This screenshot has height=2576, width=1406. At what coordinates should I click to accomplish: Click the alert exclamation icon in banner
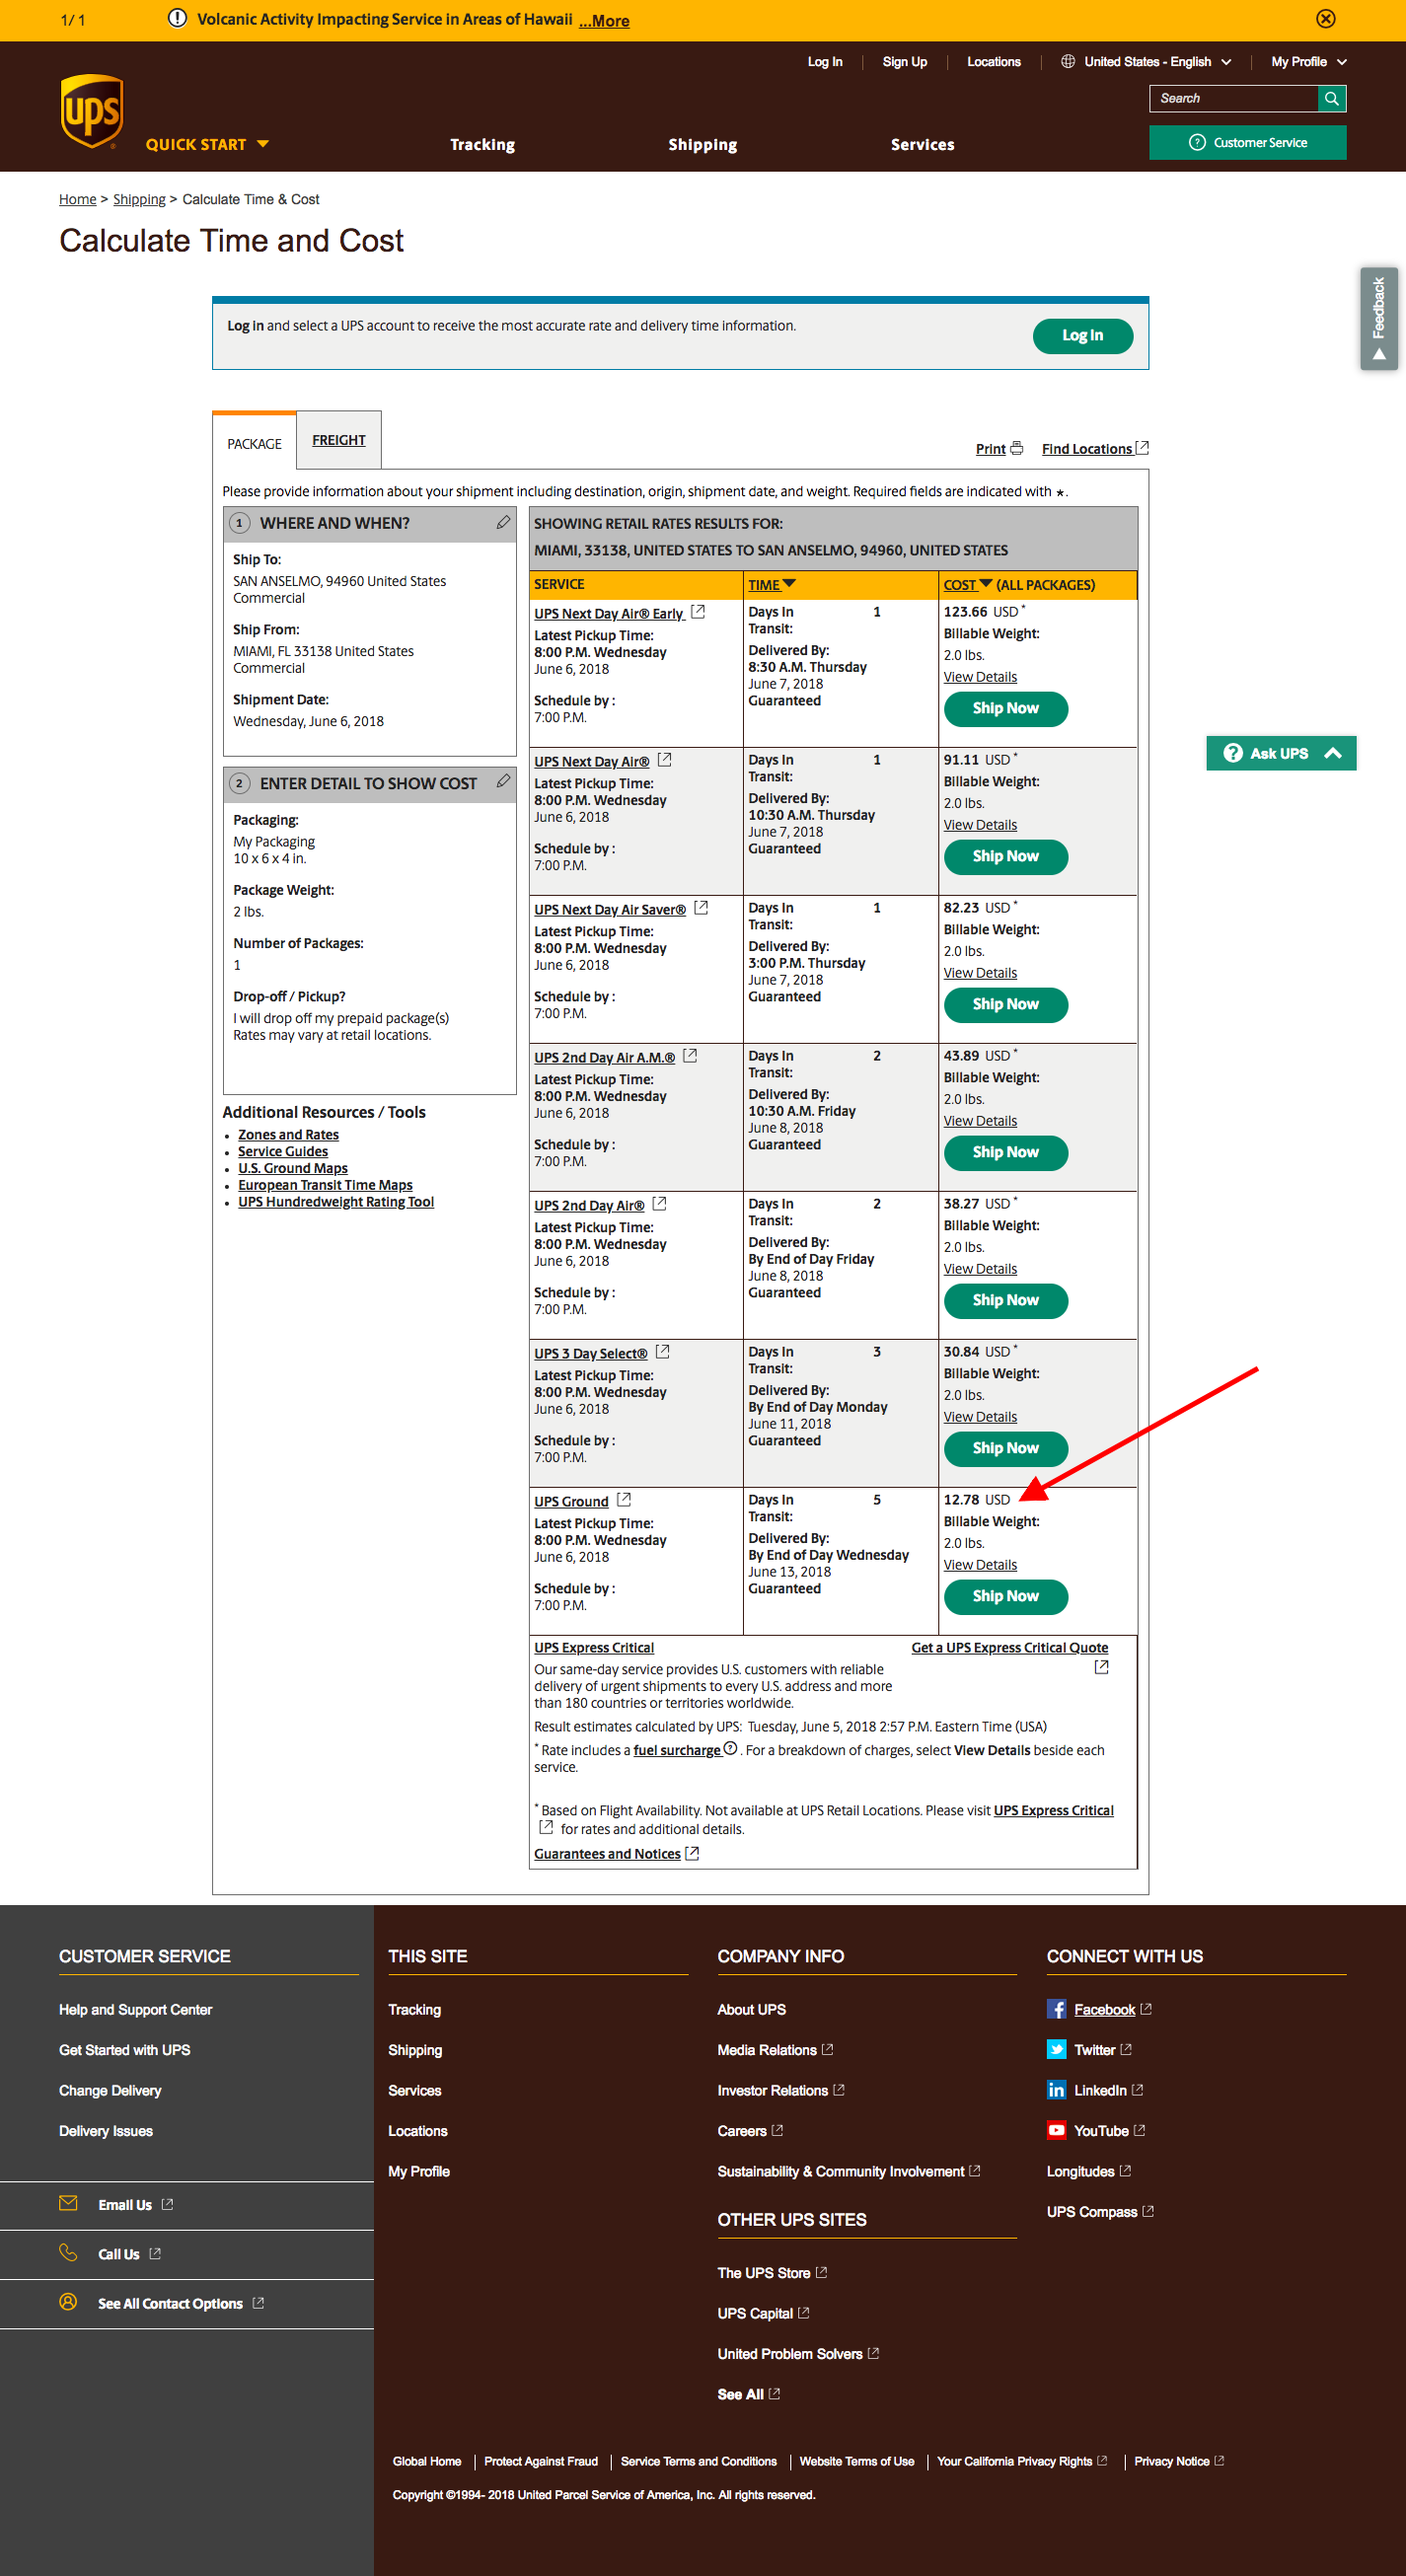177,19
